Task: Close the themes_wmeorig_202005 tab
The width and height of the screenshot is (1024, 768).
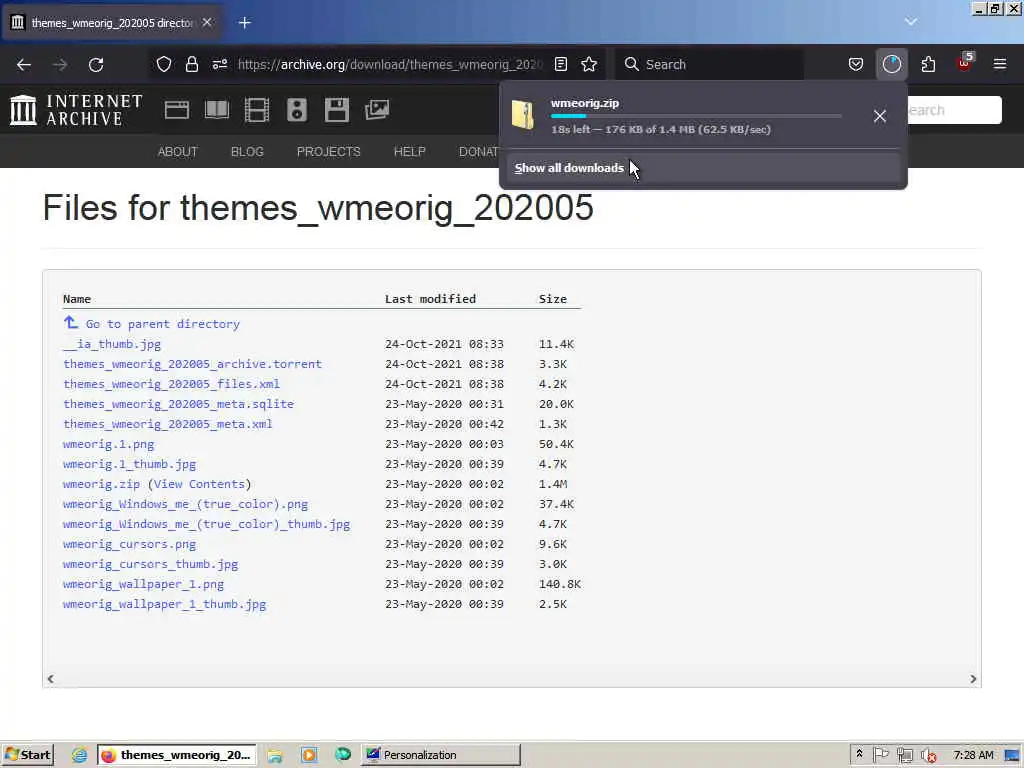Action: click(207, 22)
